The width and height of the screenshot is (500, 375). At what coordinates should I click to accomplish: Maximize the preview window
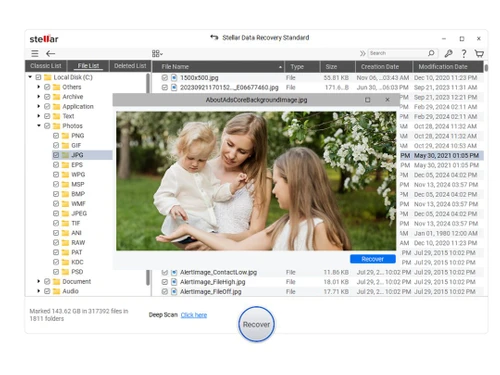coord(367,100)
